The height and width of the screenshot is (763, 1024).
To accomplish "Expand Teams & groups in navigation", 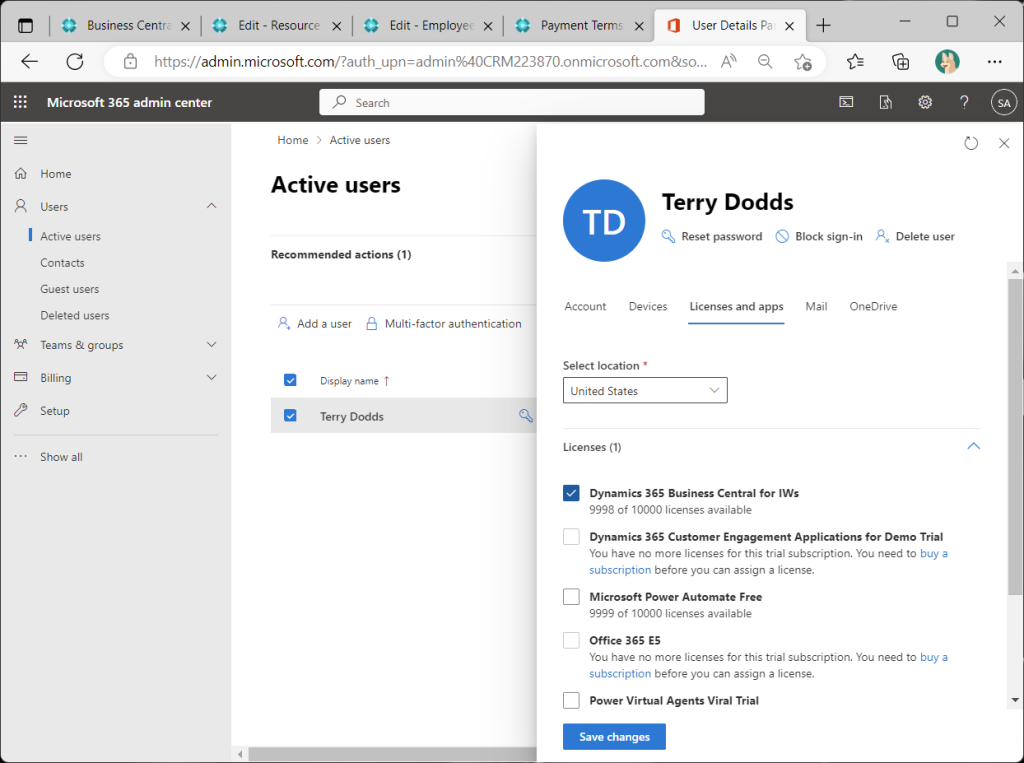I will [211, 344].
